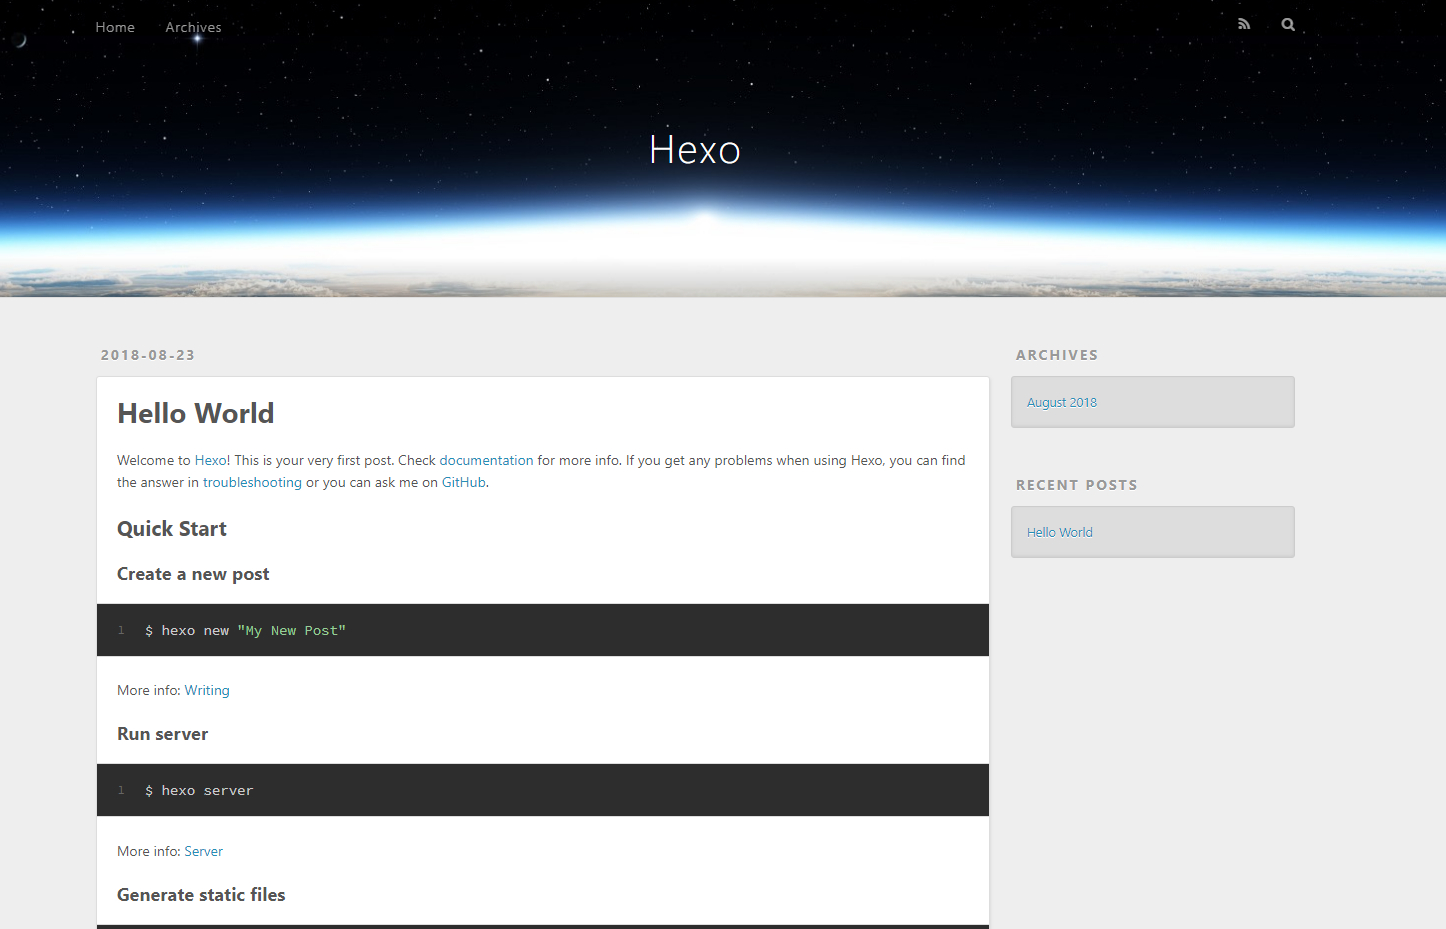
Task: Open the Server more info link
Action: coord(203,851)
